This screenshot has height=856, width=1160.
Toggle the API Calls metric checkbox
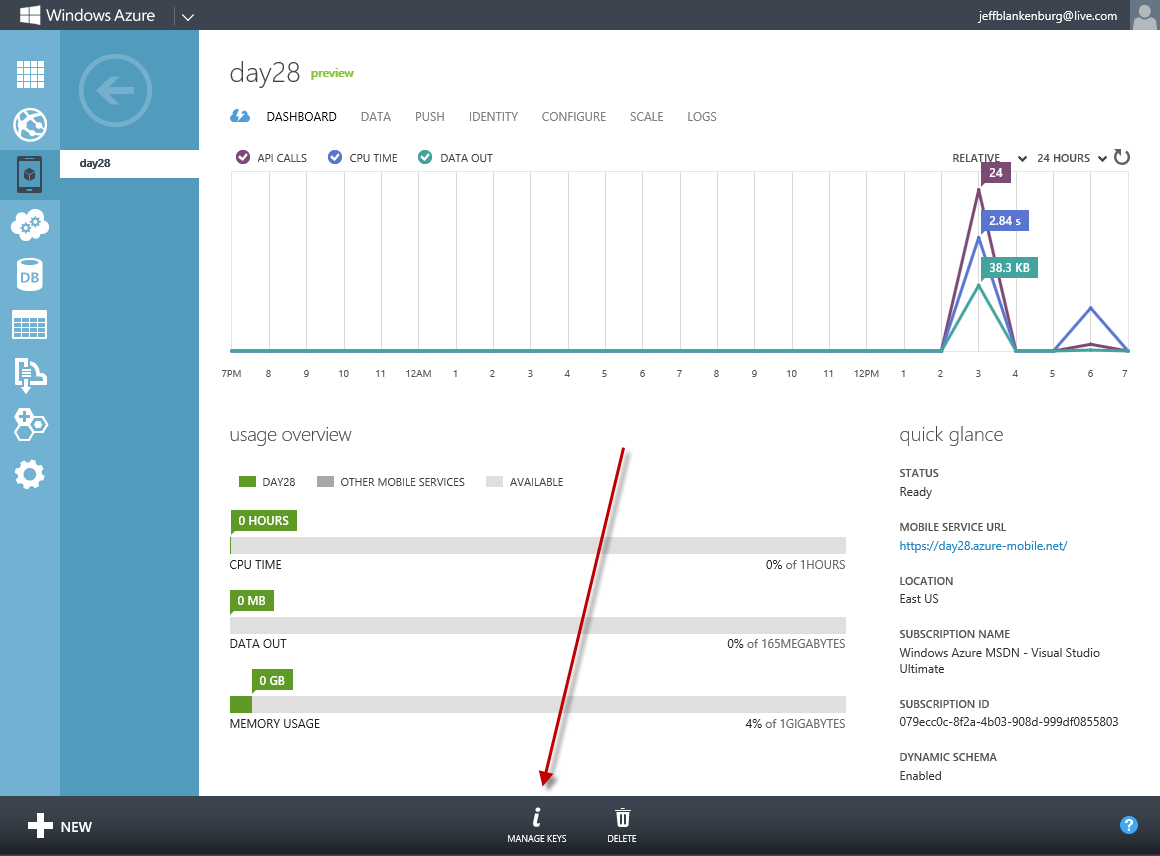[x=242, y=158]
